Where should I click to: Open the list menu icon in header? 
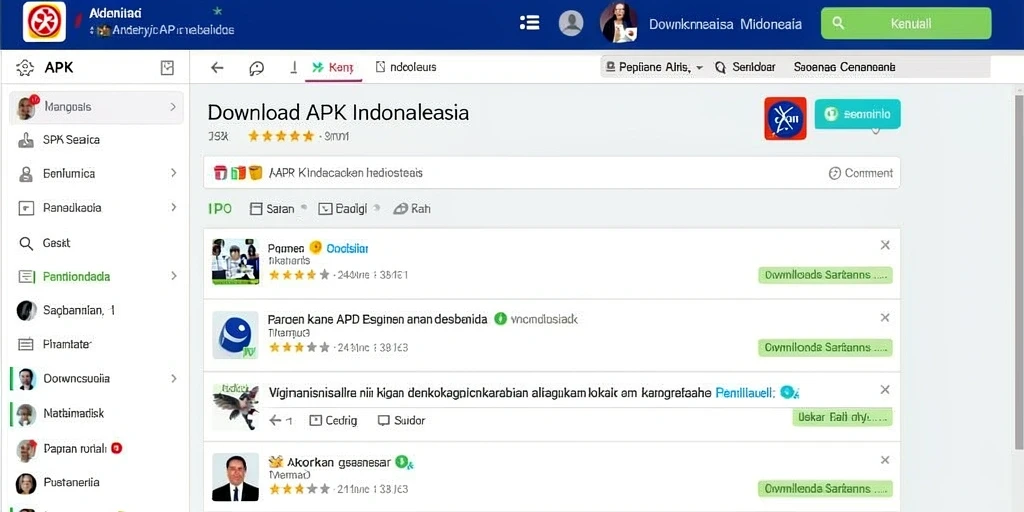point(529,23)
